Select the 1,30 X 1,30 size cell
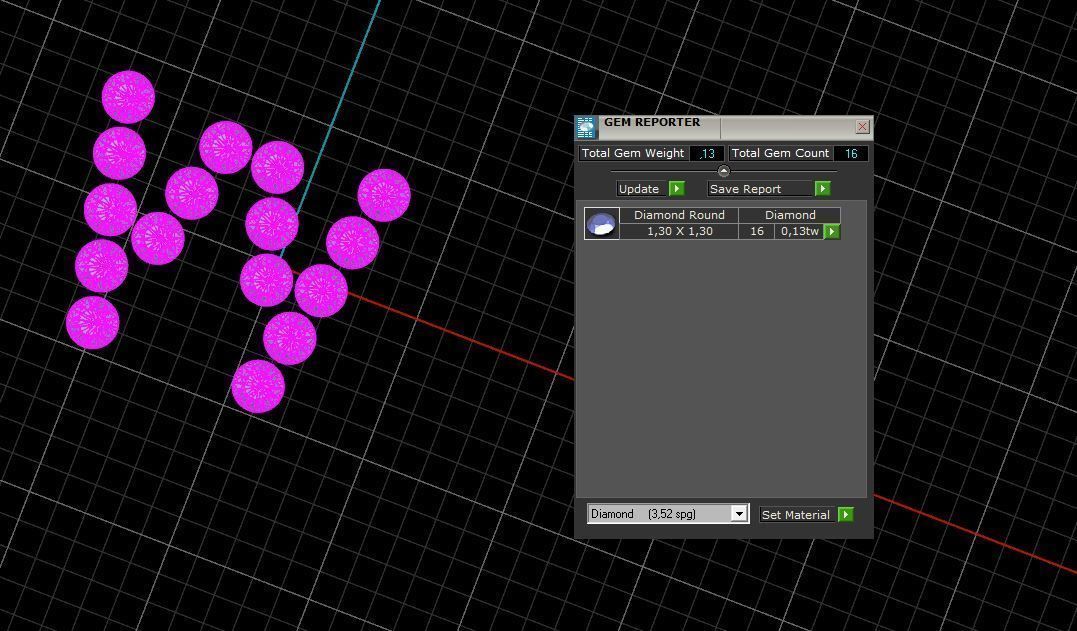 click(x=679, y=231)
